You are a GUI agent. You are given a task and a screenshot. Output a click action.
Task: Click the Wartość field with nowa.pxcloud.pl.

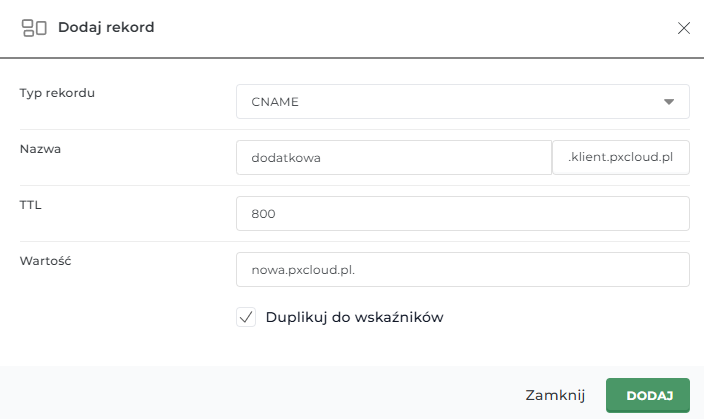click(x=463, y=269)
